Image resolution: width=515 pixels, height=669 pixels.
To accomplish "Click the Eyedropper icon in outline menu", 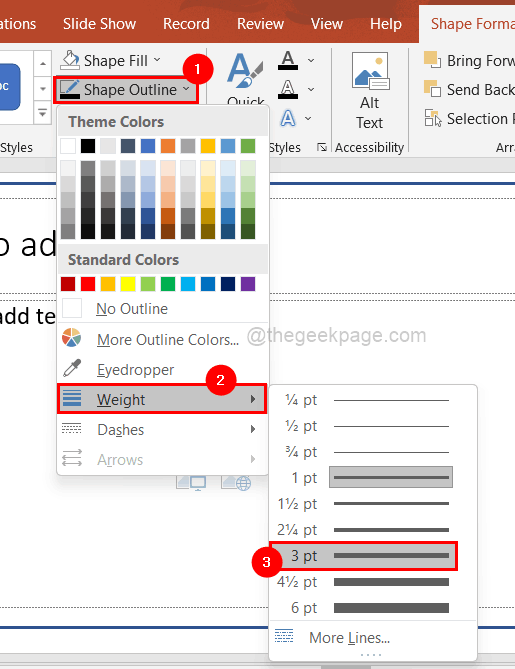I will [72, 368].
